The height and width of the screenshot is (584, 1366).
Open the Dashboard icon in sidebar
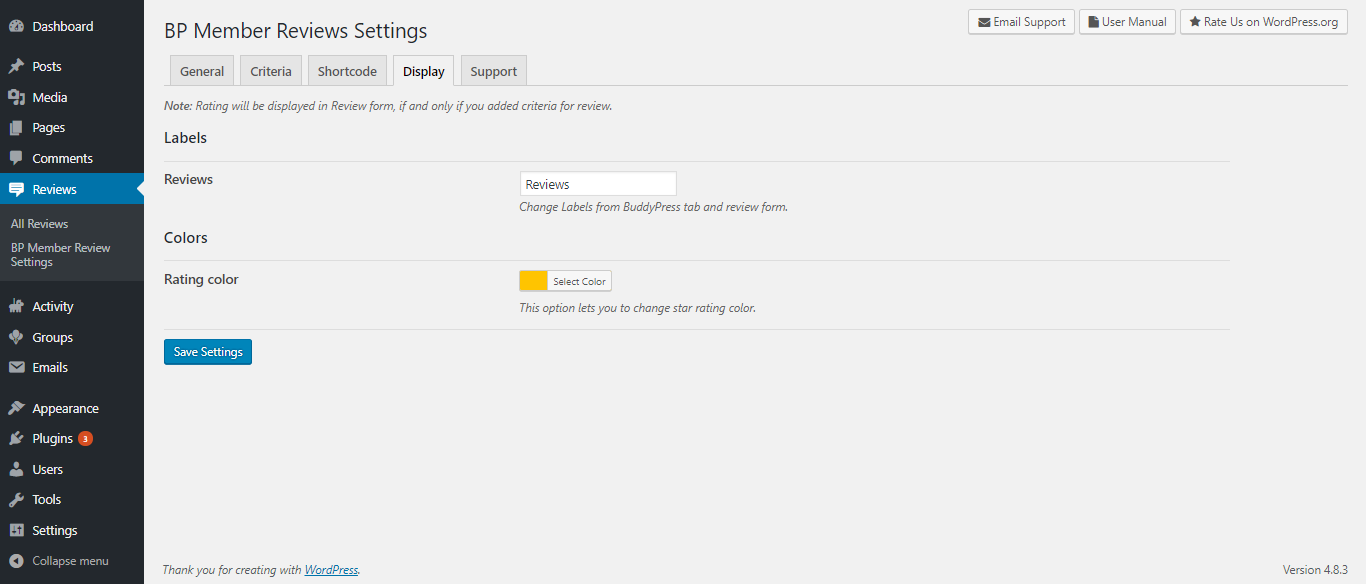click(x=16, y=26)
